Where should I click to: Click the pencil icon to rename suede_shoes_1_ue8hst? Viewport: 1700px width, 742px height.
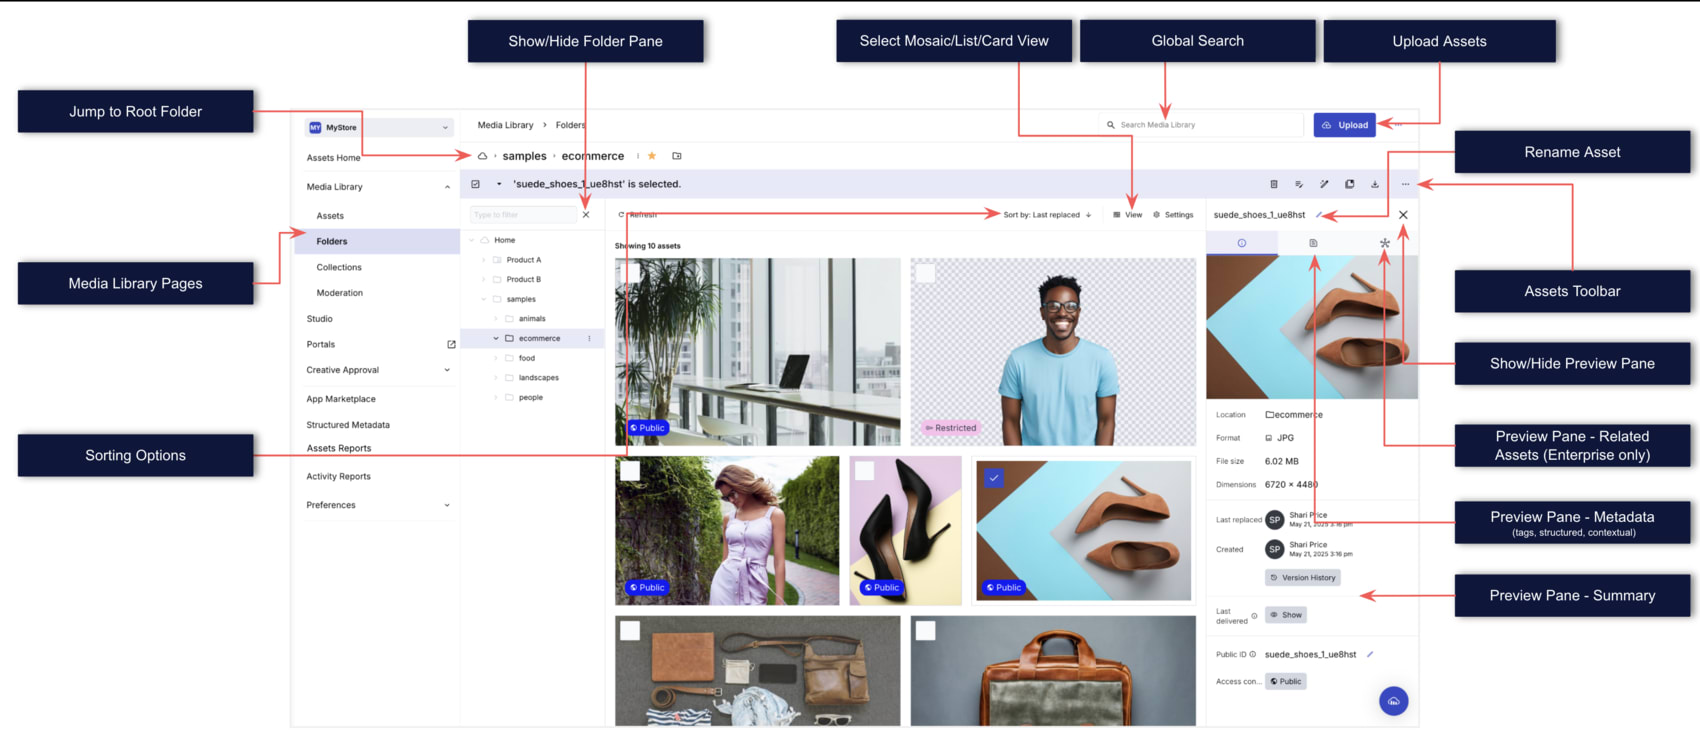coord(1320,215)
